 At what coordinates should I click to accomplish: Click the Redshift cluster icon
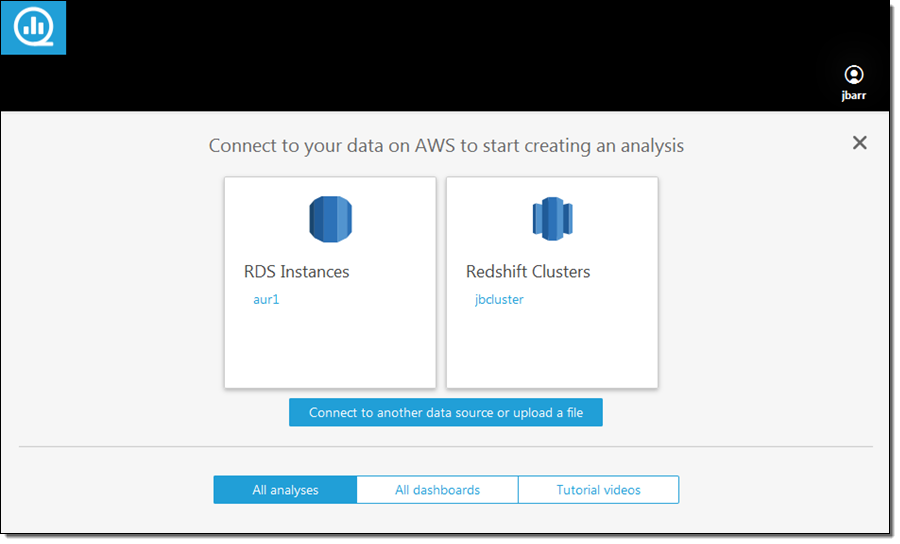click(551, 219)
